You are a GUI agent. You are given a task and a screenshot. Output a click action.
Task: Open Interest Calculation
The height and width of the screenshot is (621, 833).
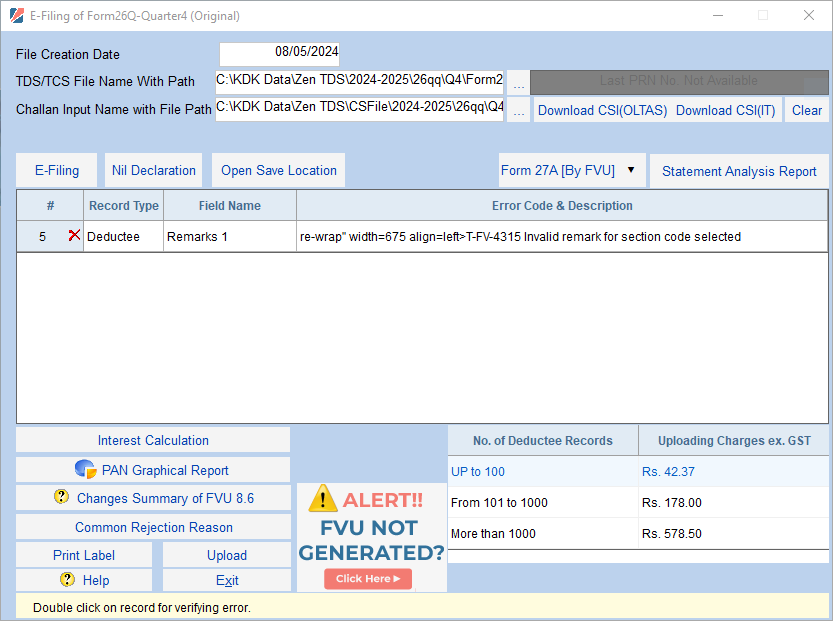[153, 440]
